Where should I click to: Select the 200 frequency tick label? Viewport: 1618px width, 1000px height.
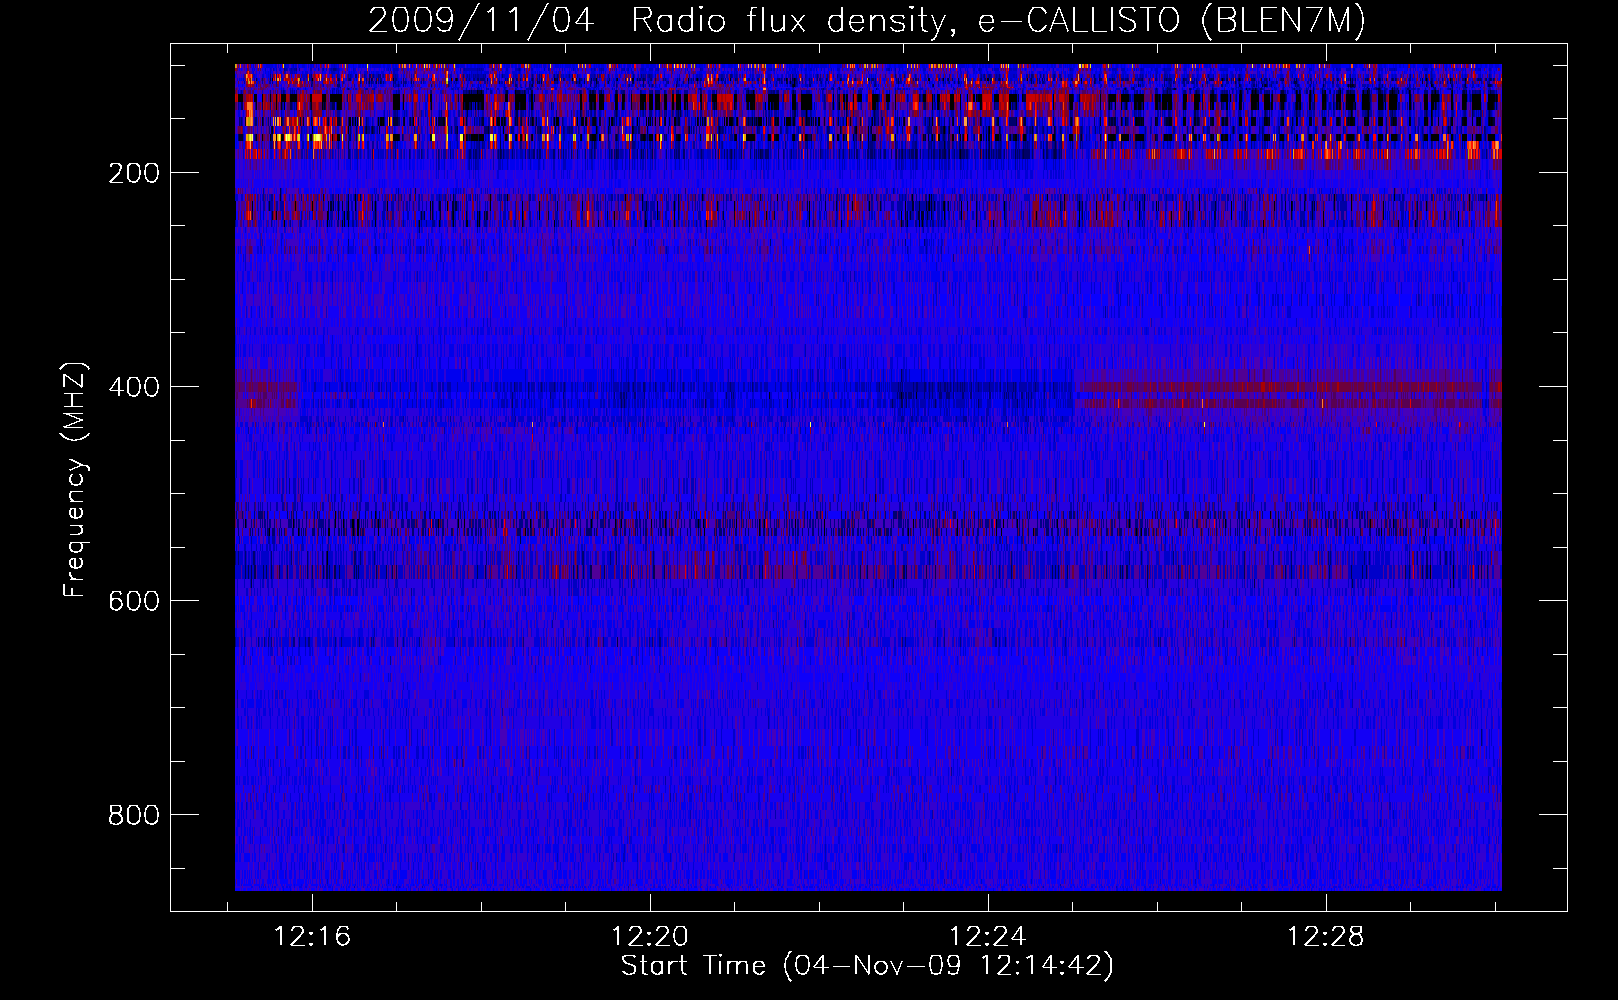point(134,173)
